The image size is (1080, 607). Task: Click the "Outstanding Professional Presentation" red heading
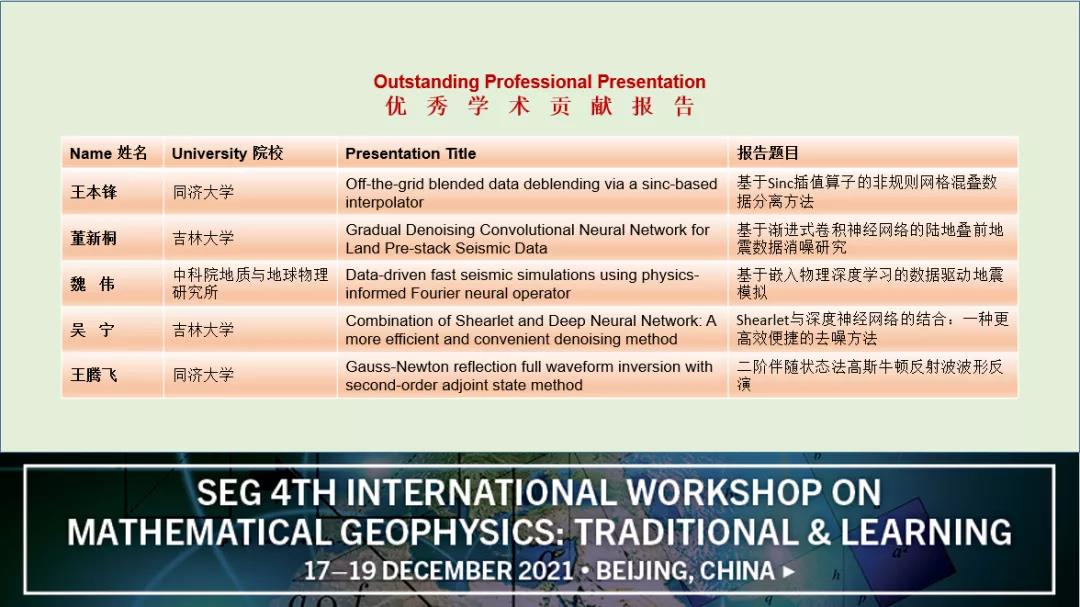pyautogui.click(x=539, y=82)
